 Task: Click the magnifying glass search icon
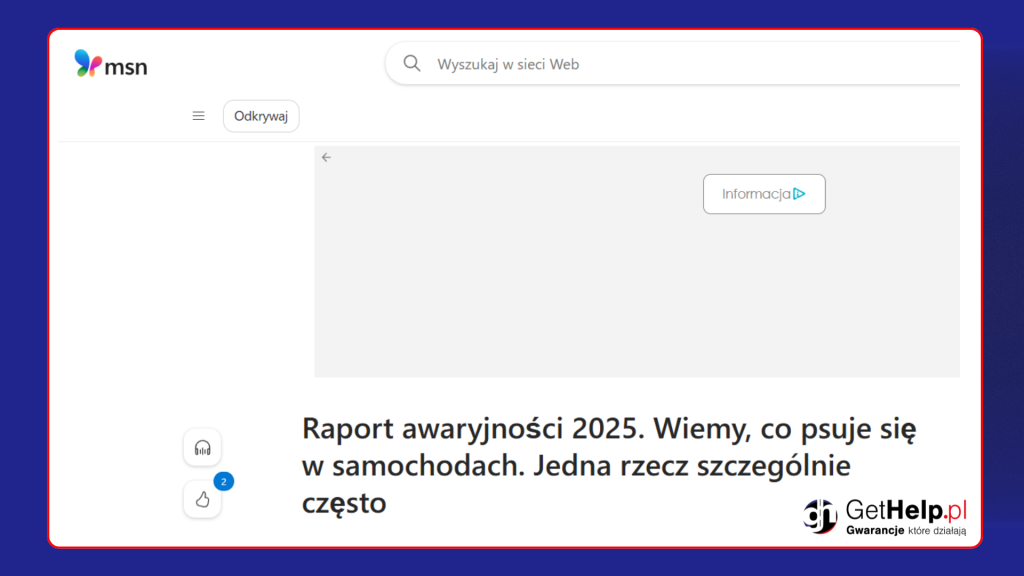411,64
